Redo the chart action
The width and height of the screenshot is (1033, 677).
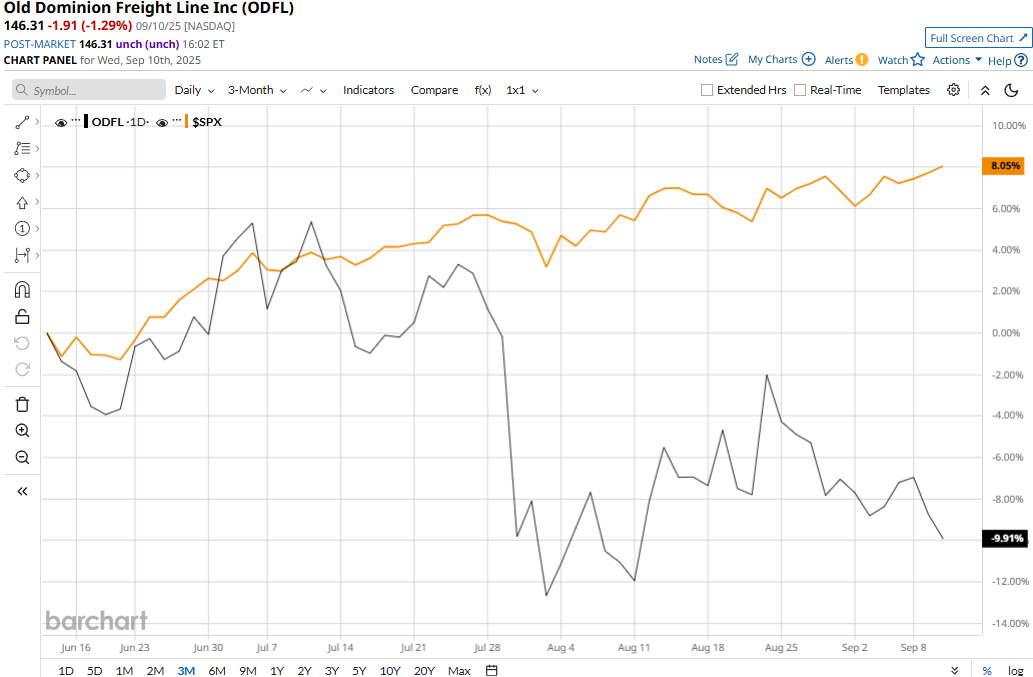point(22,369)
